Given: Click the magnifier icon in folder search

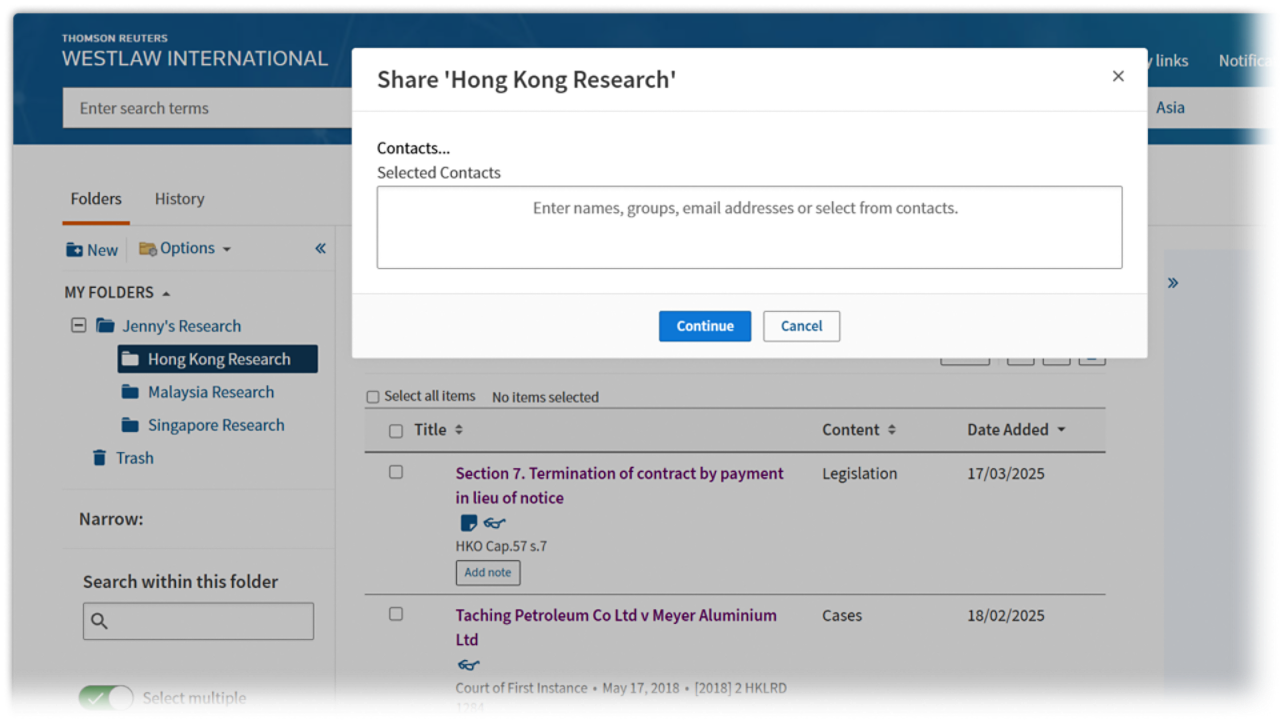Looking at the screenshot, I should click(99, 622).
